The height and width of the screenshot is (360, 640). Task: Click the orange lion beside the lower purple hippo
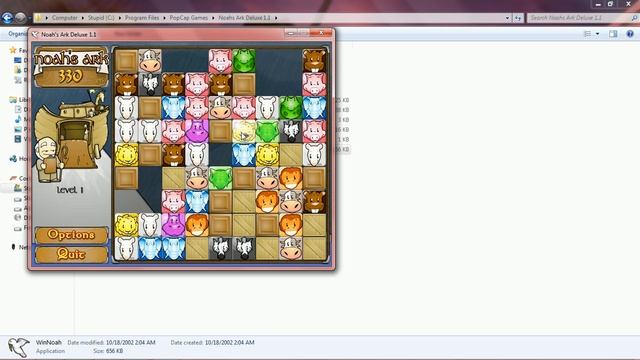(197, 225)
